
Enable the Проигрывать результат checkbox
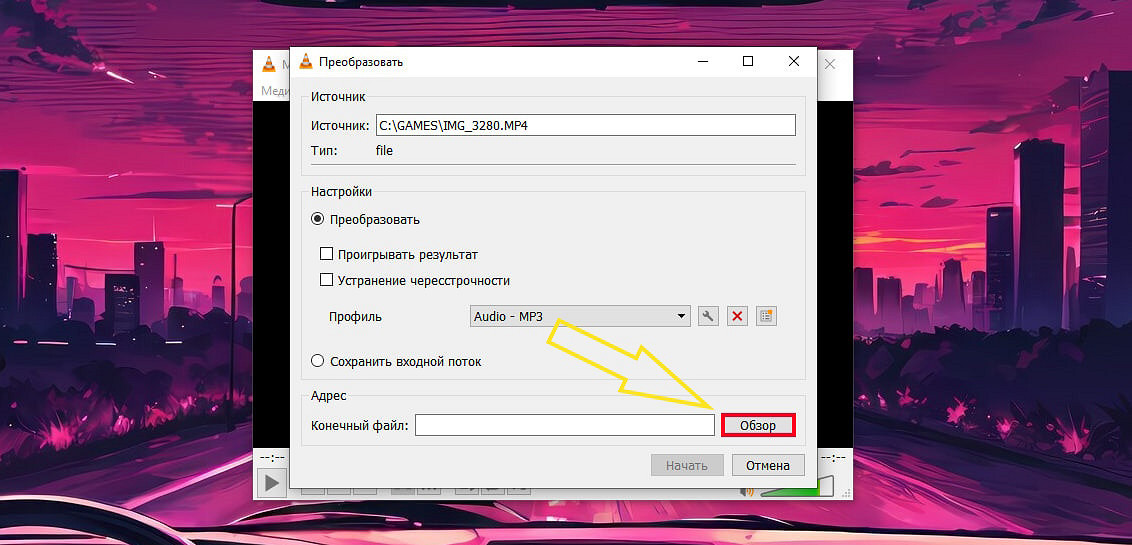(326, 254)
